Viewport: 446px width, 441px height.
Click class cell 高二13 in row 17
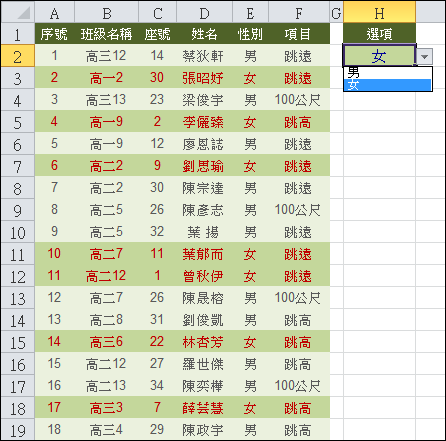pos(106,386)
